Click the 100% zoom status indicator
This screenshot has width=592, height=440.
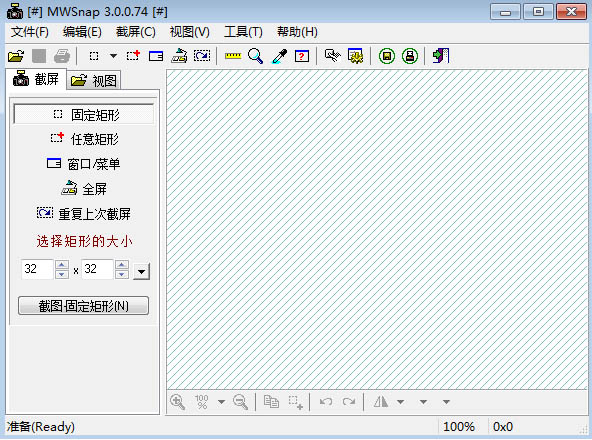[459, 427]
